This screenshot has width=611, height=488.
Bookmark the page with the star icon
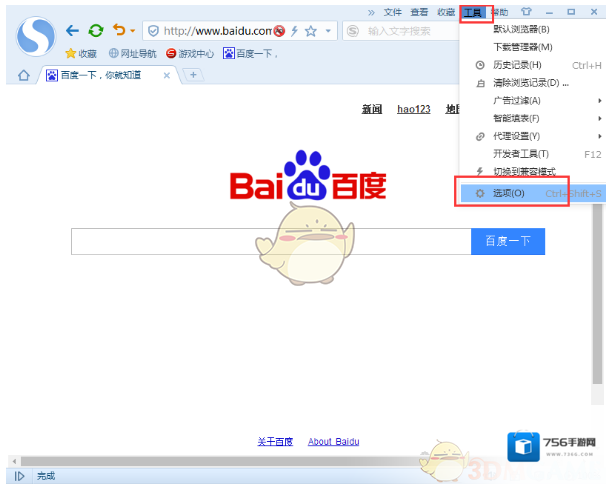pyautogui.click(x=310, y=31)
